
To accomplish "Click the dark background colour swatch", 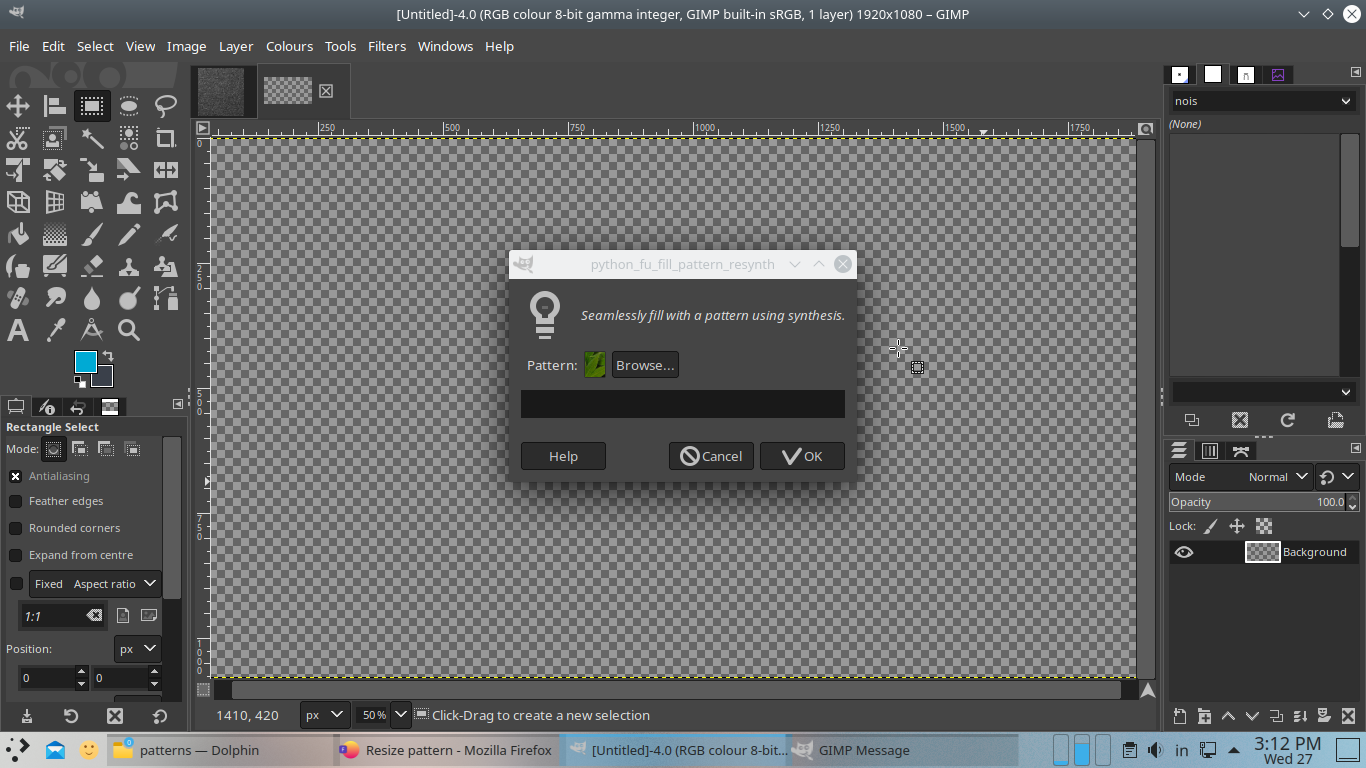I will coord(103,377).
